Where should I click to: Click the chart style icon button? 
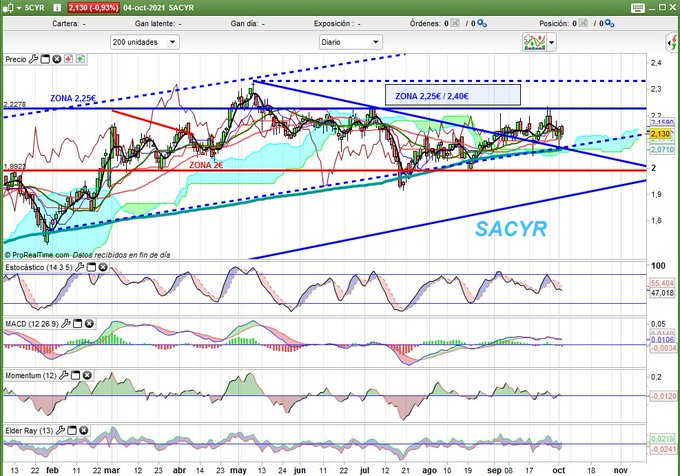click(x=534, y=42)
